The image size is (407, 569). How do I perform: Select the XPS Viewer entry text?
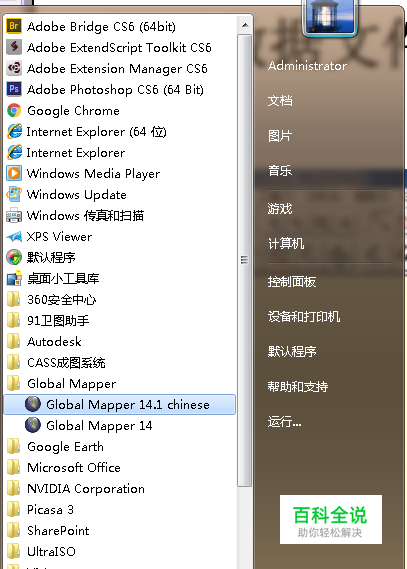(x=59, y=237)
